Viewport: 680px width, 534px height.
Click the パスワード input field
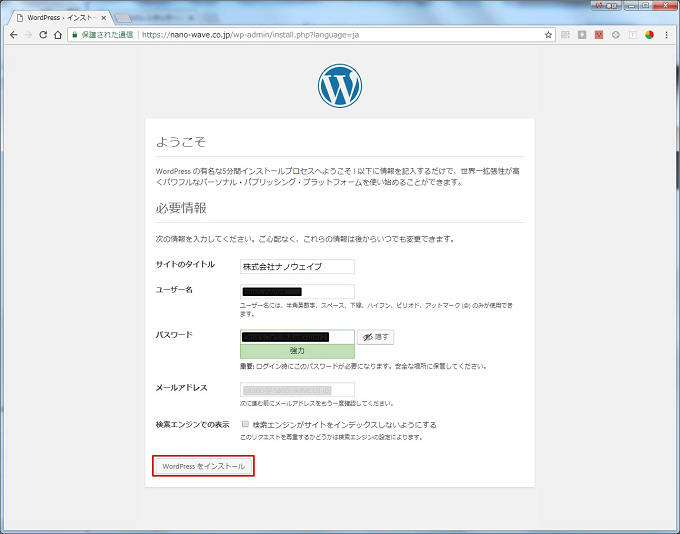tap(297, 337)
